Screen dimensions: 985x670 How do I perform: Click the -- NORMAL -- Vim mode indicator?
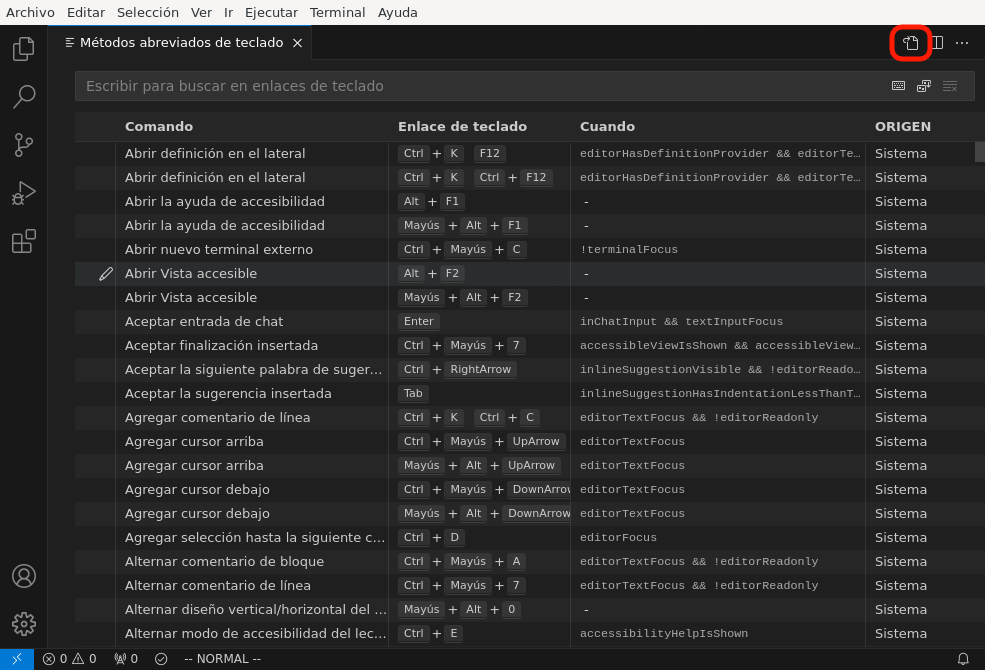coord(222,659)
